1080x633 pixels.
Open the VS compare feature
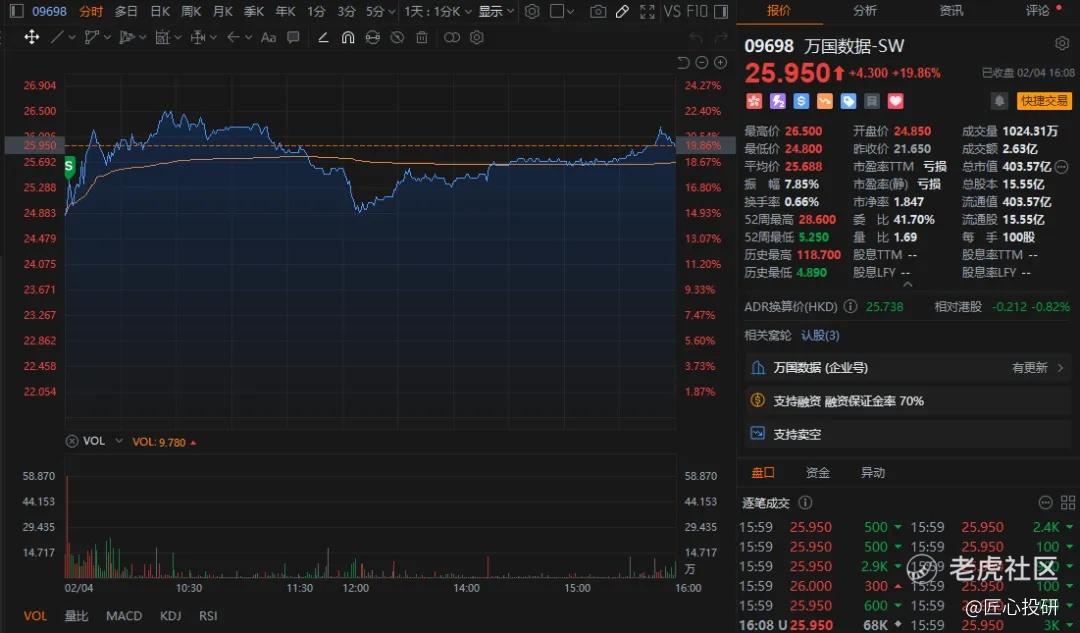click(x=672, y=11)
